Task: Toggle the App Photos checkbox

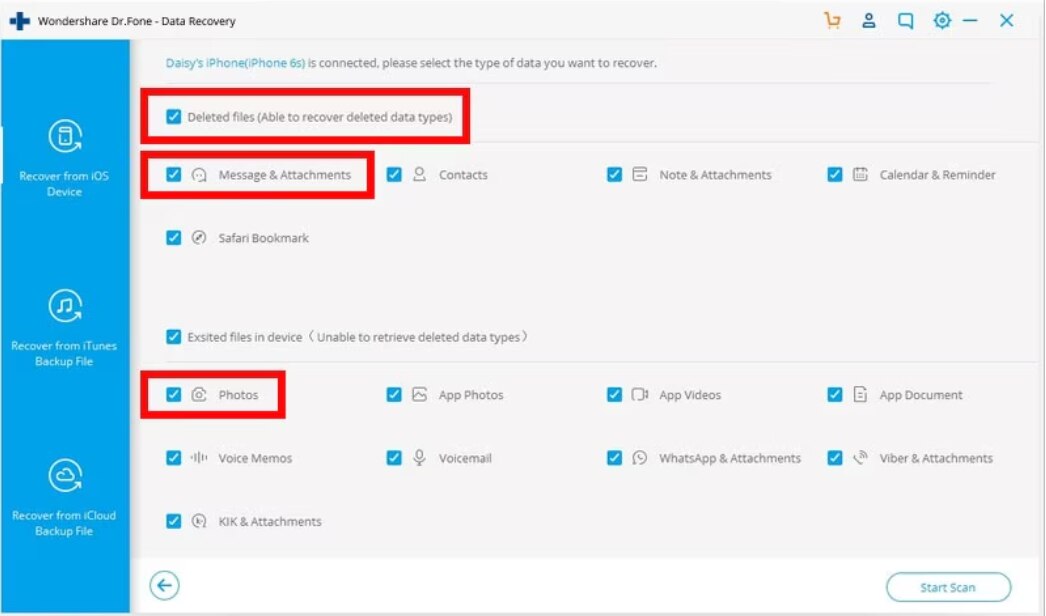Action: [394, 394]
